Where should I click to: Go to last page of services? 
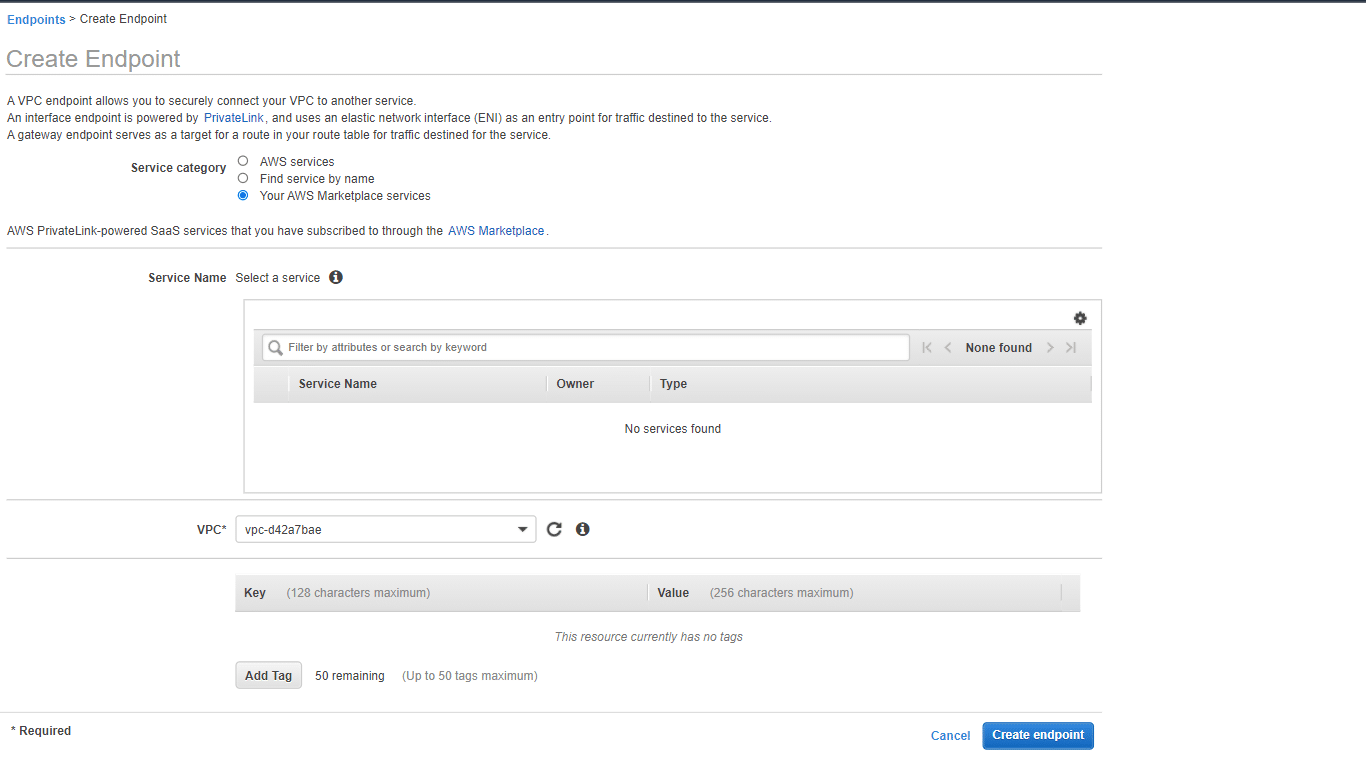click(x=1071, y=347)
